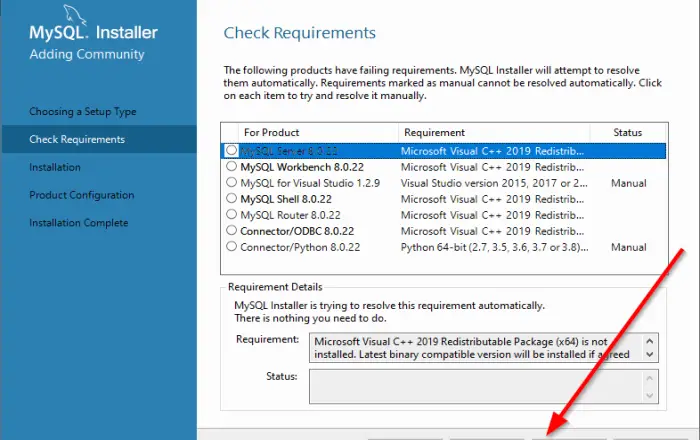Open the Installation step in the sidebar
Screen dimensions: 700x440
click(55, 167)
